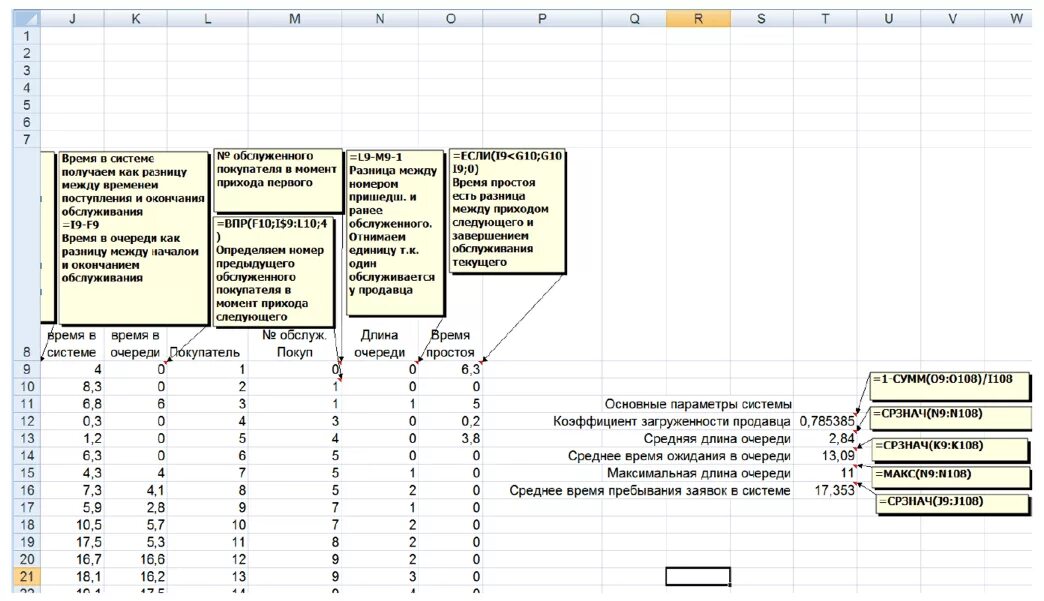
Task: Click idle time cell 3,8
Action: tap(451, 439)
